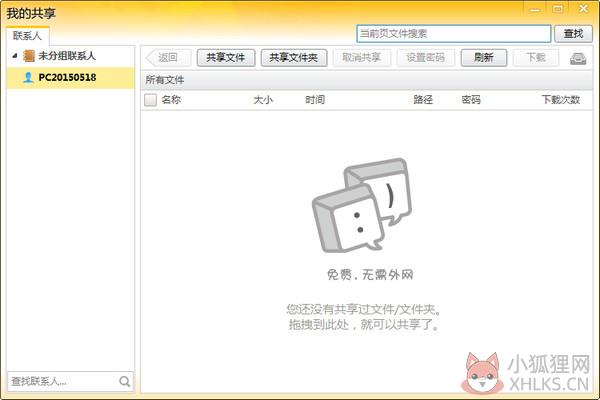Click the 路径 column header
This screenshot has height=400, width=600.
[423, 100]
